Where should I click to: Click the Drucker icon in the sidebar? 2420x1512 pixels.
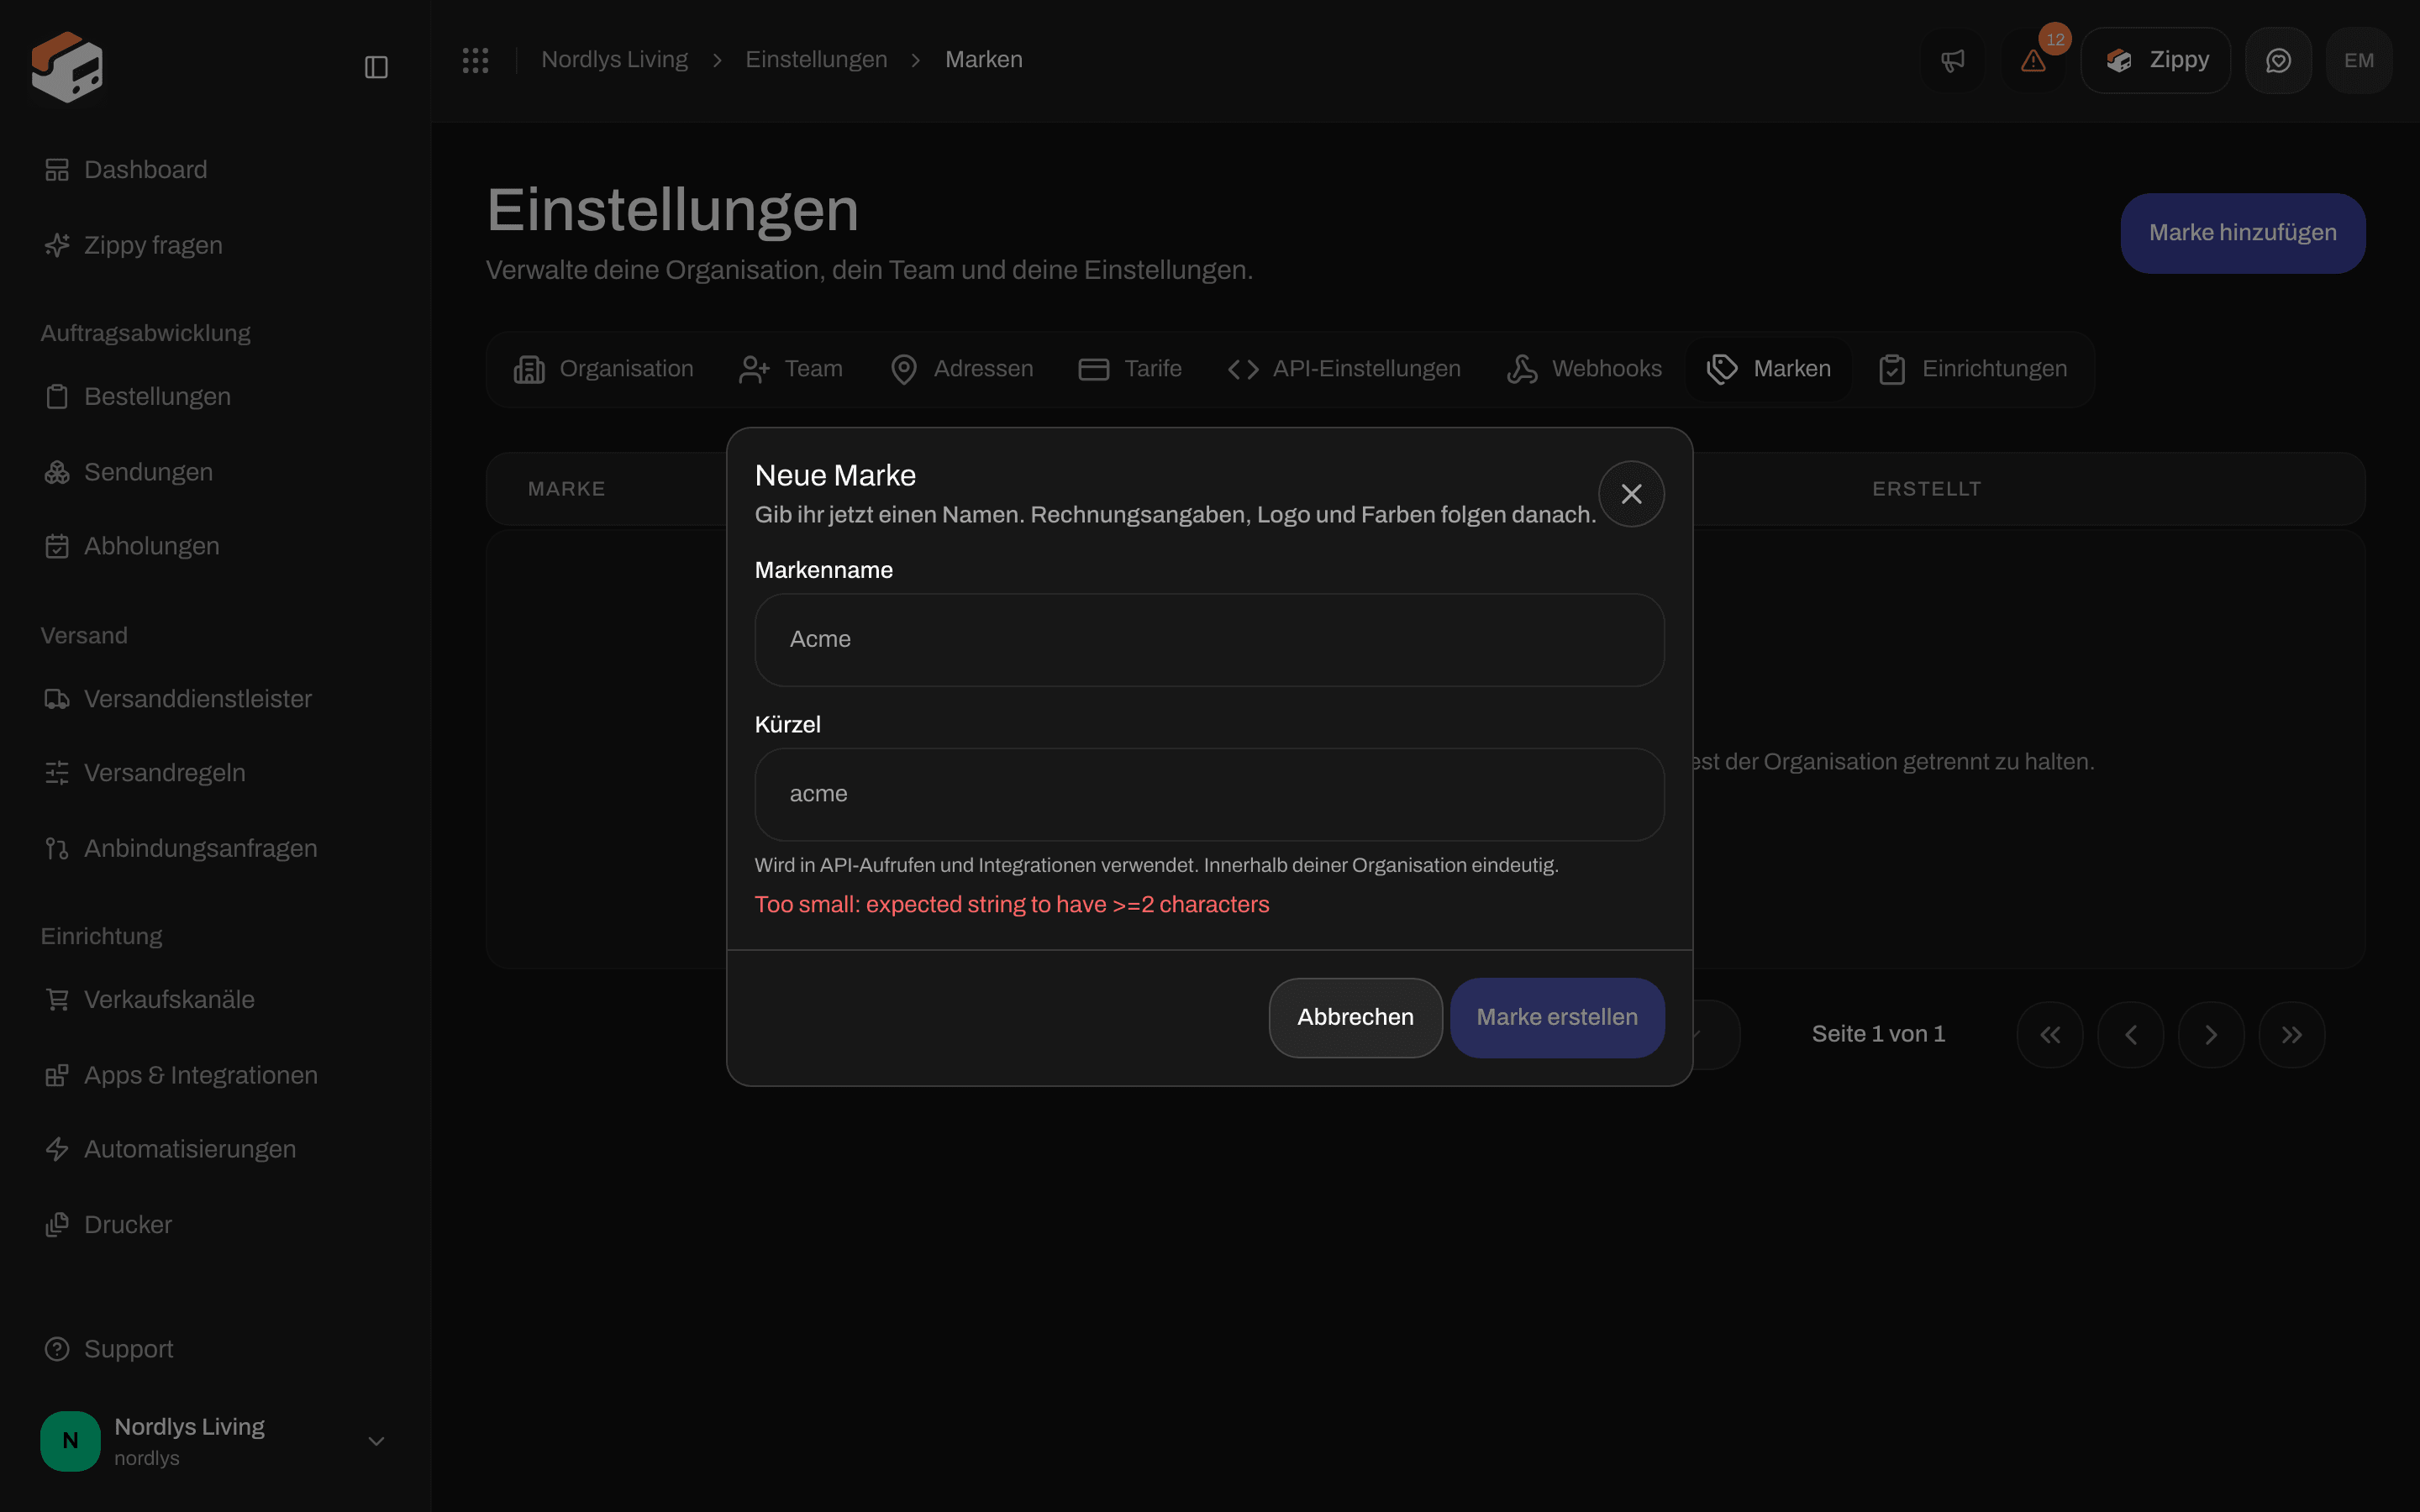[x=57, y=1225]
